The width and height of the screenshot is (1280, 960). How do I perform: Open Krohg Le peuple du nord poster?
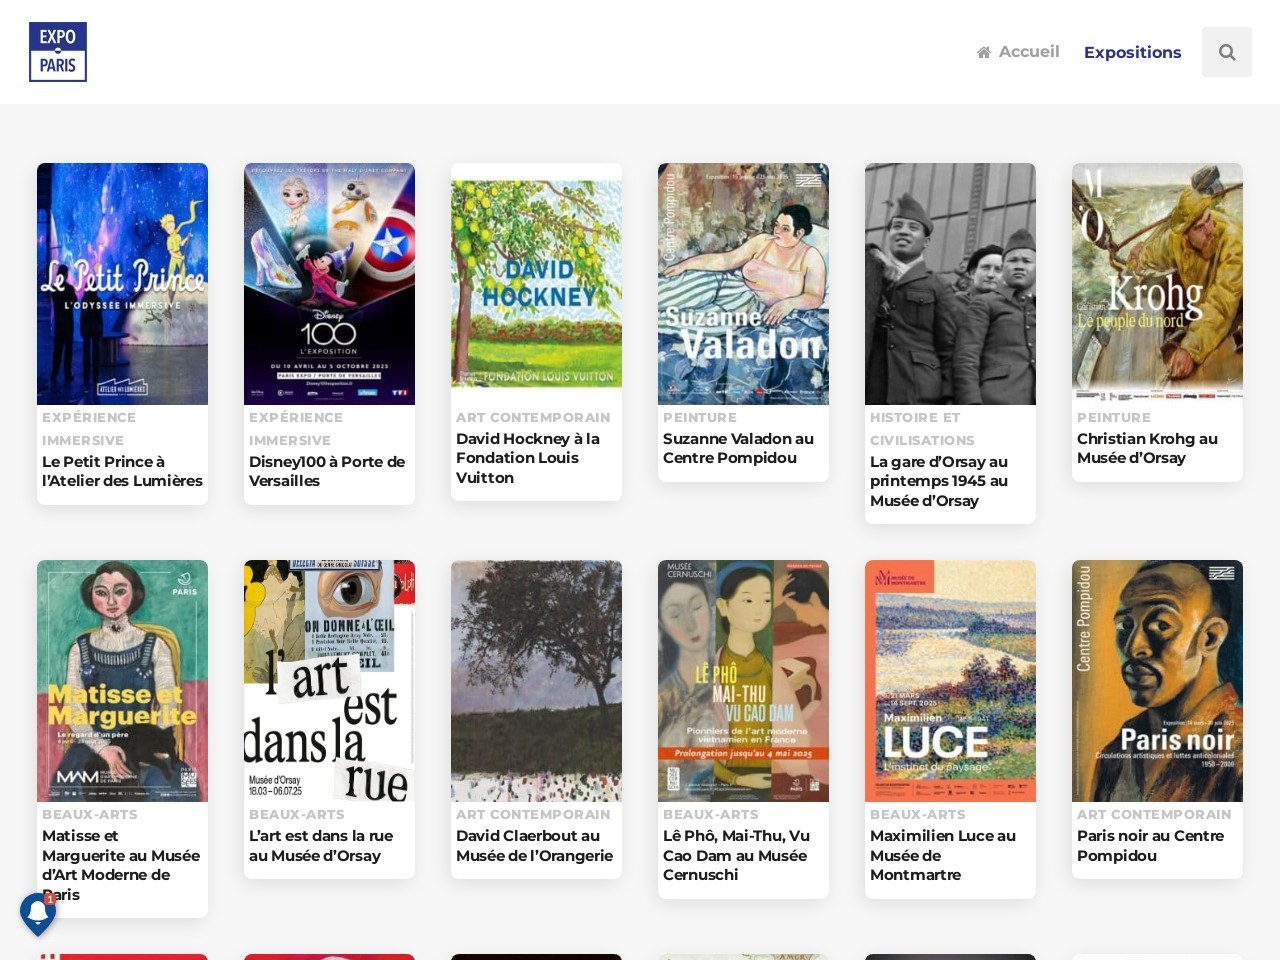point(1157,284)
